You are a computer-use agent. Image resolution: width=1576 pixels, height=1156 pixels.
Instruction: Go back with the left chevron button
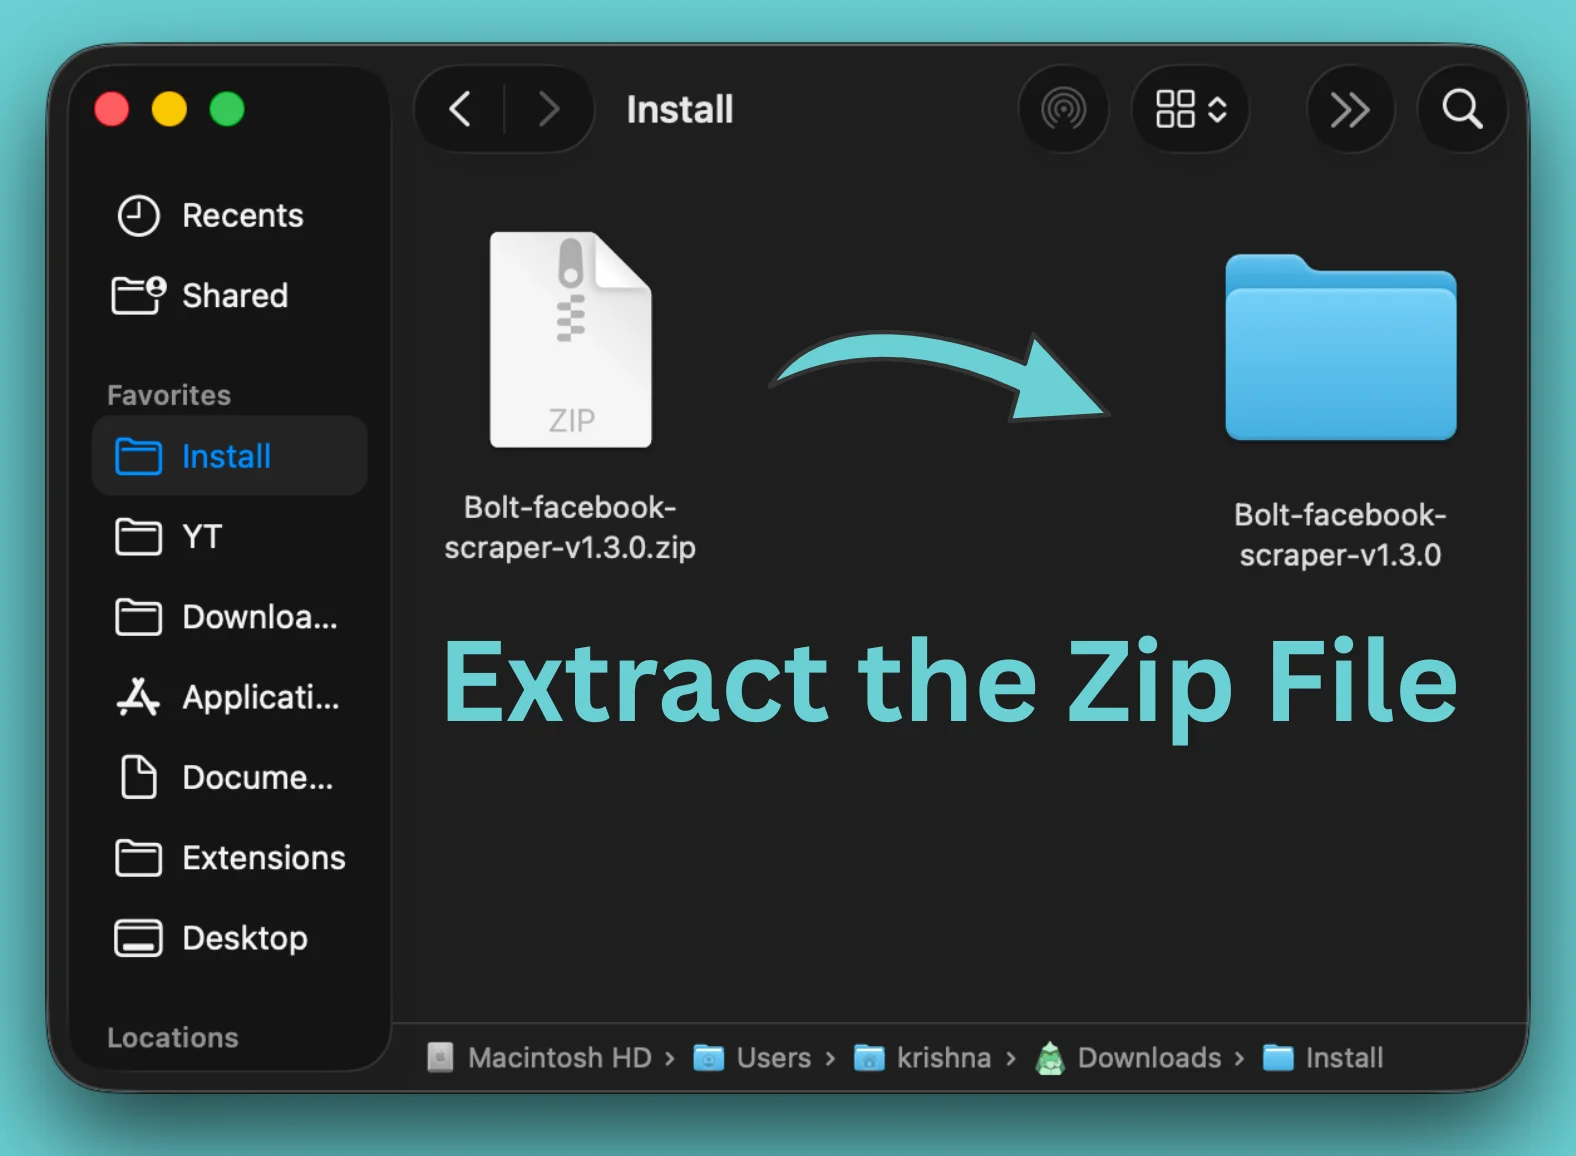point(460,109)
